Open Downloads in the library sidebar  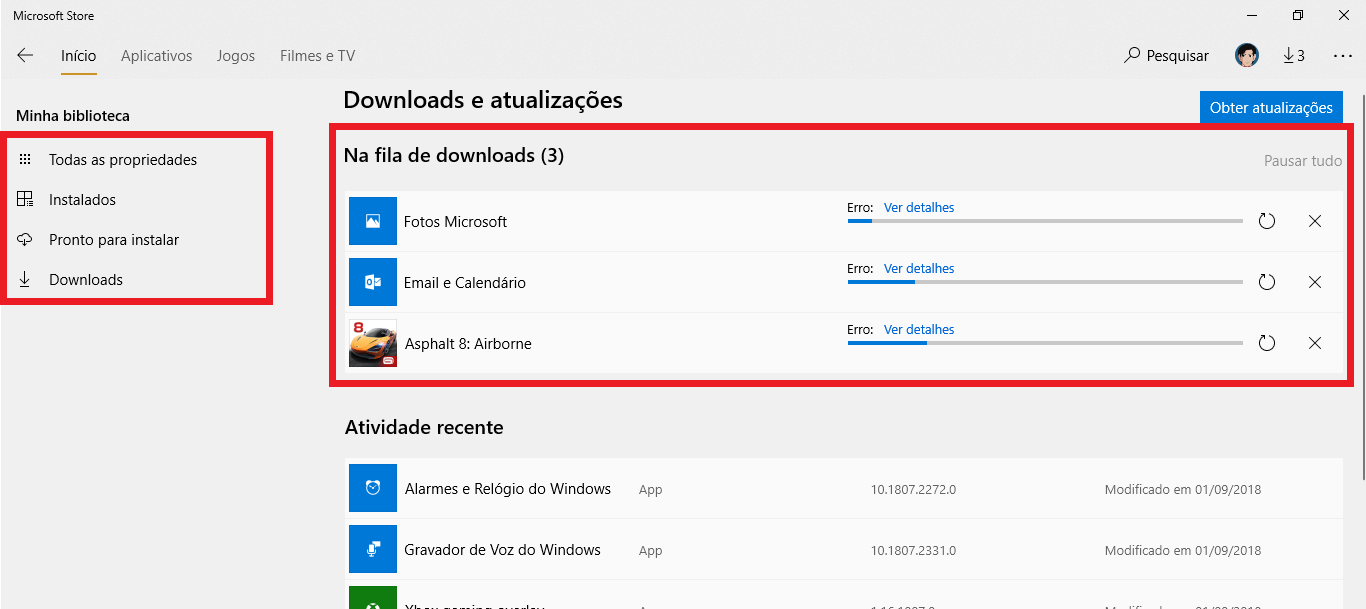[86, 280]
